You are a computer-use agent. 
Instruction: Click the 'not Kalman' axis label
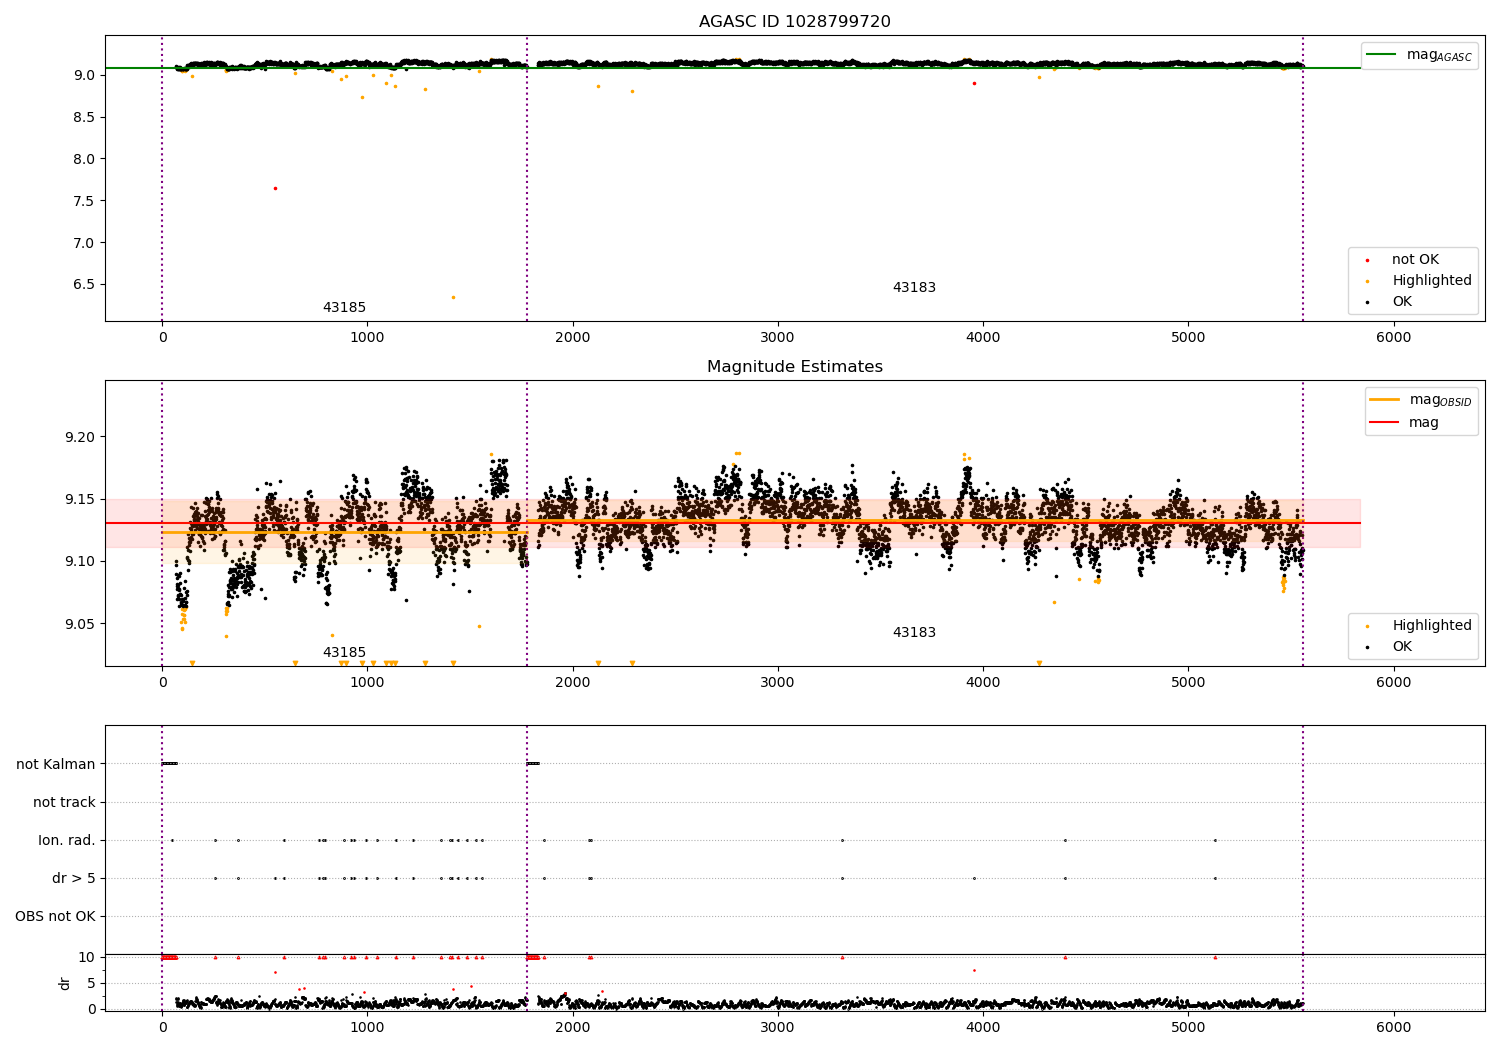pos(56,765)
